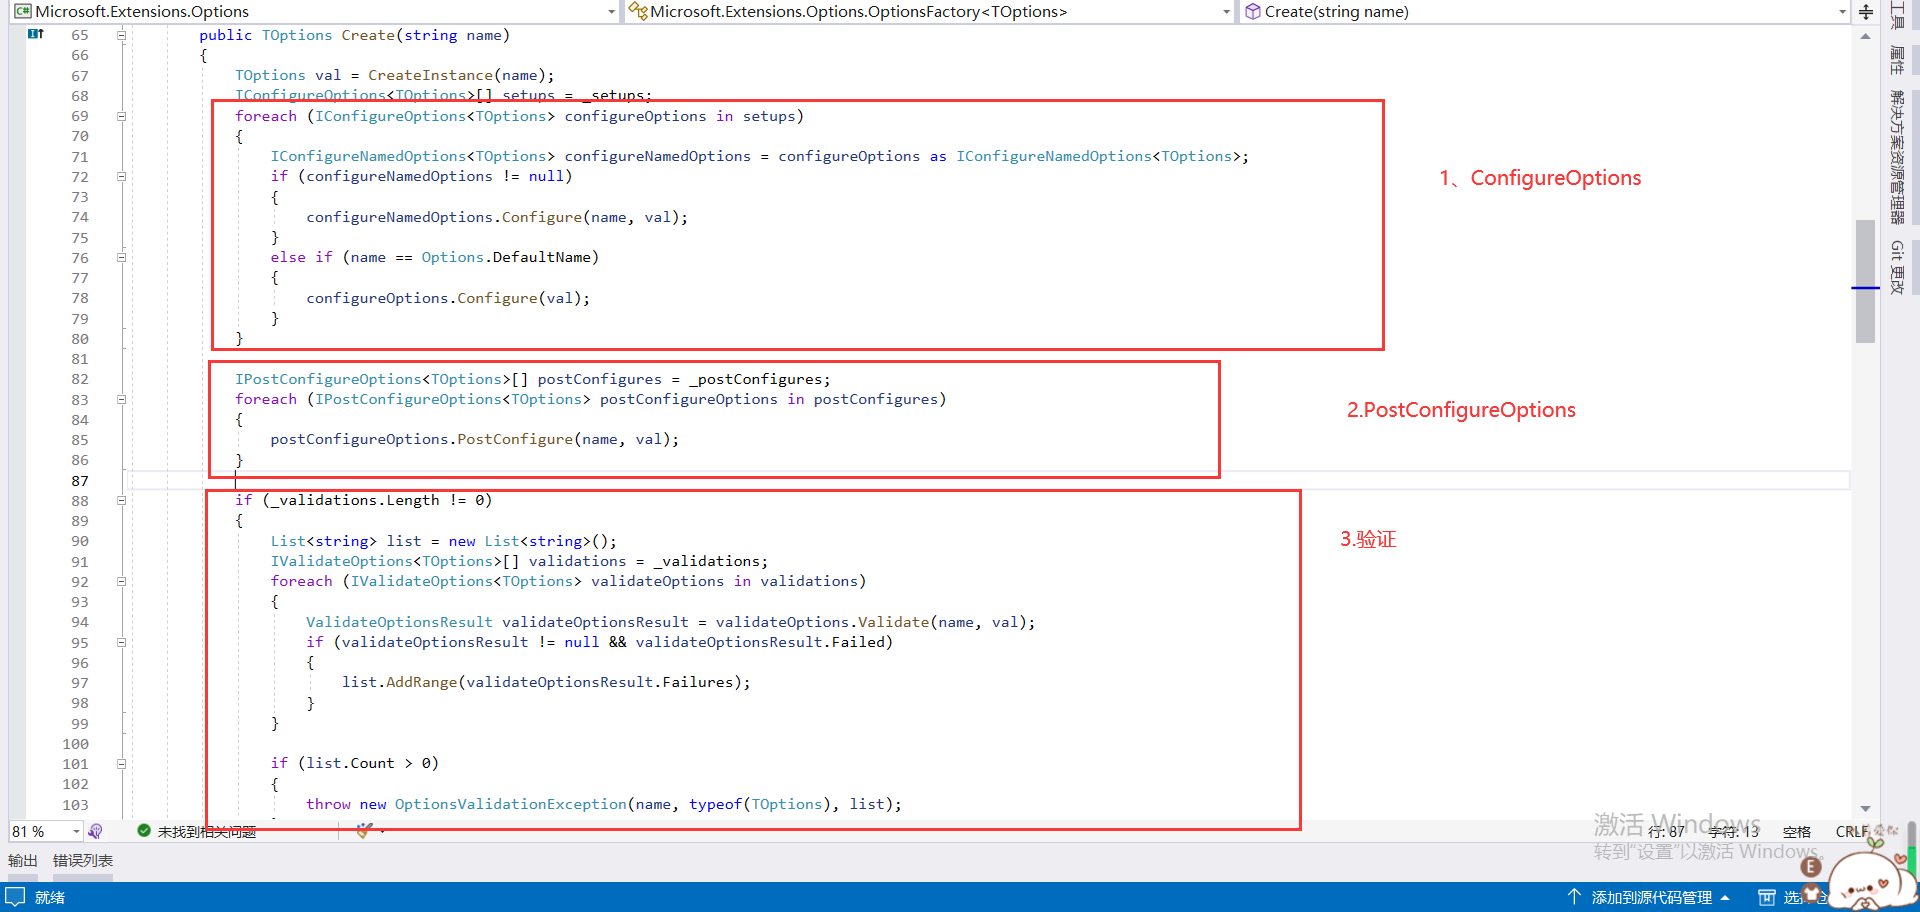Click configureNamedOptions.Configure call on line 74
Viewport: 1920px width, 912px height.
497,217
